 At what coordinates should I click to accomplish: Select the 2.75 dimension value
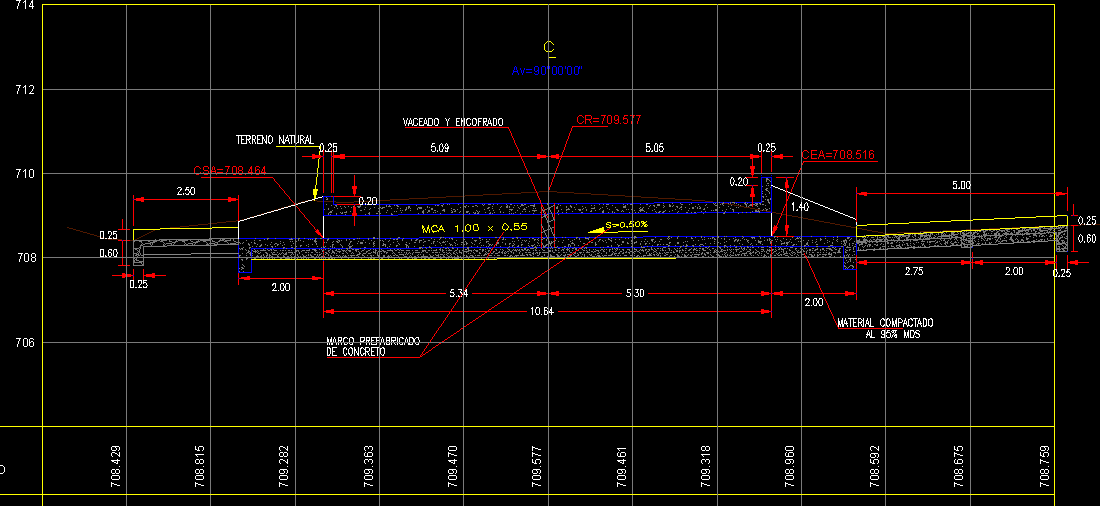click(x=912, y=271)
